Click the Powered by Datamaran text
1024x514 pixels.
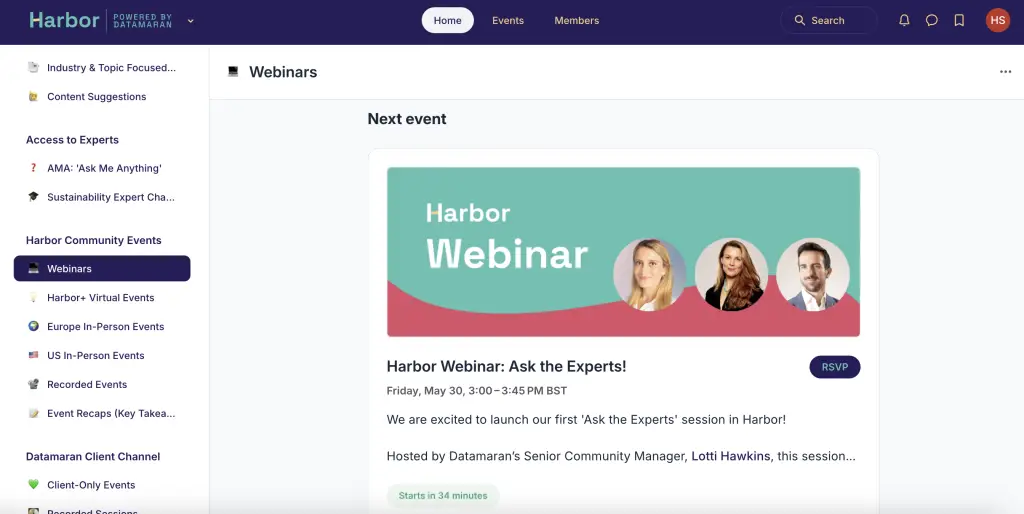coord(142,21)
